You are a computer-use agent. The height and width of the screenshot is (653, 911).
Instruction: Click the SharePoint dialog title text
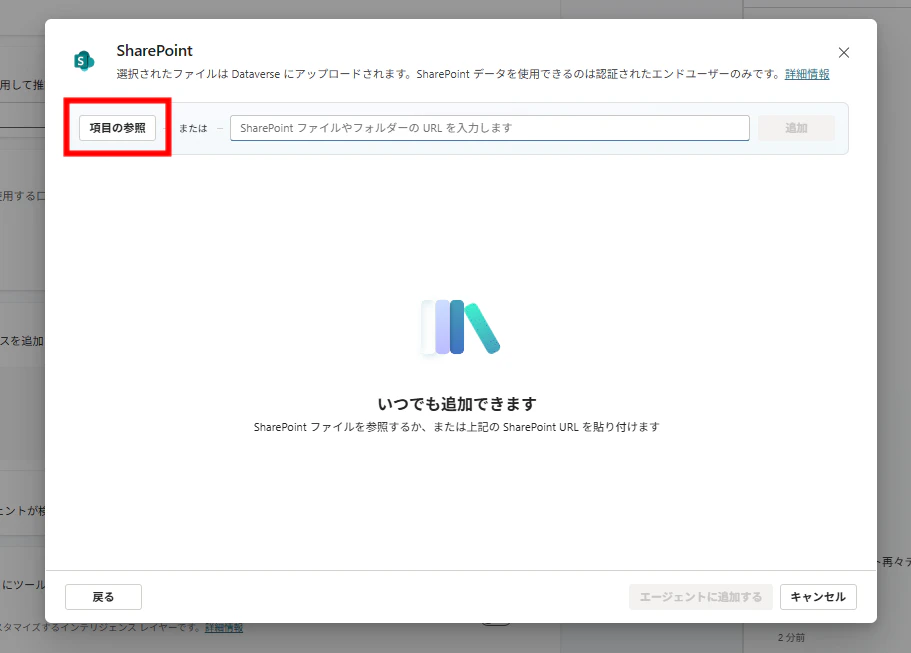(154, 51)
